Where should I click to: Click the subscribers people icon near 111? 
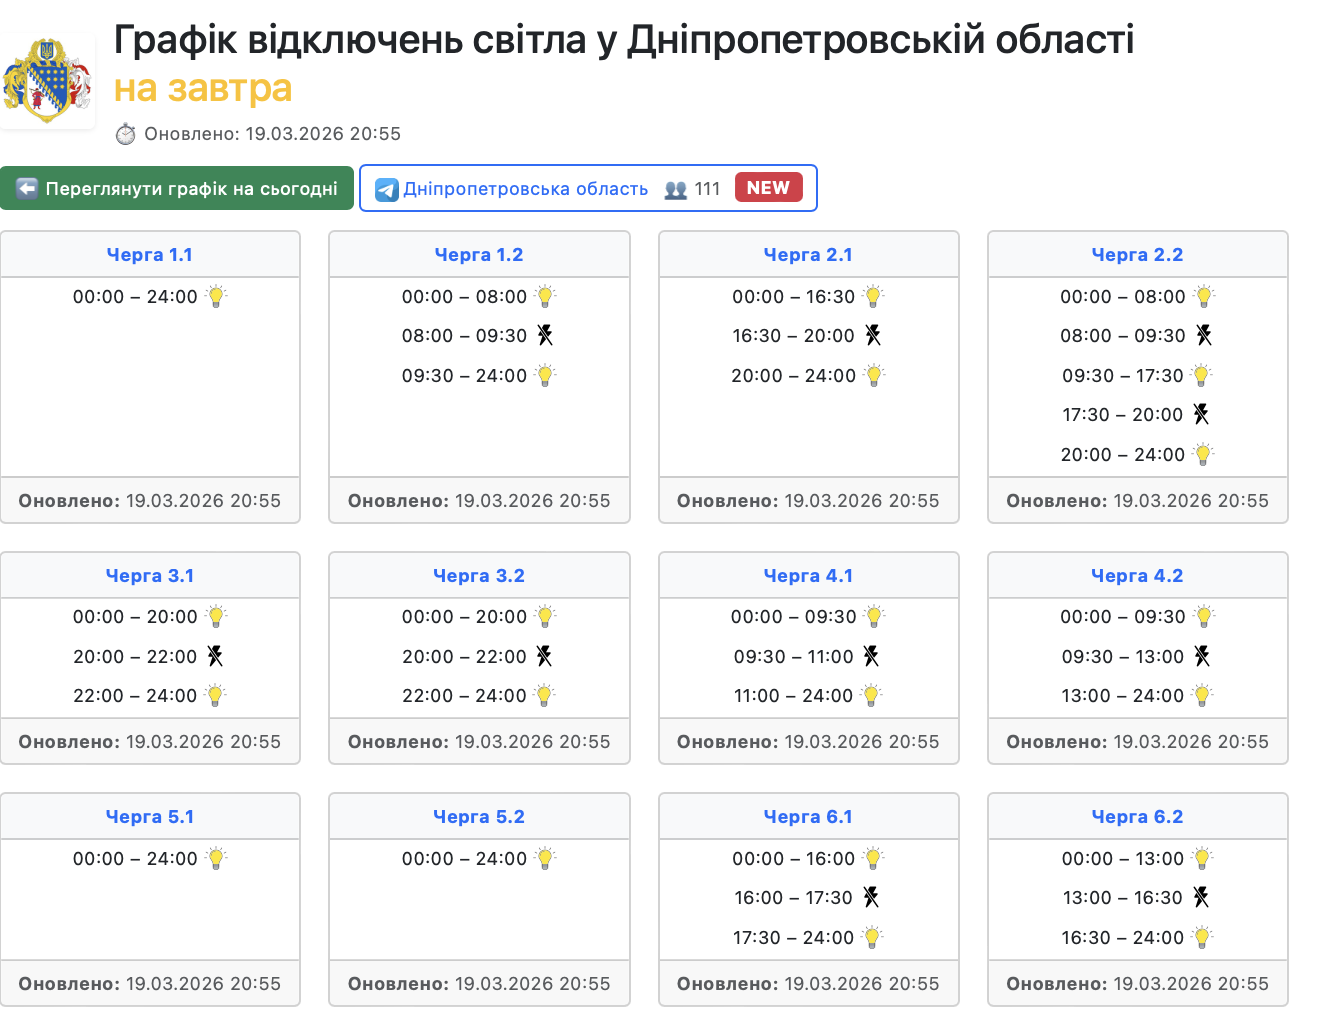pos(676,190)
